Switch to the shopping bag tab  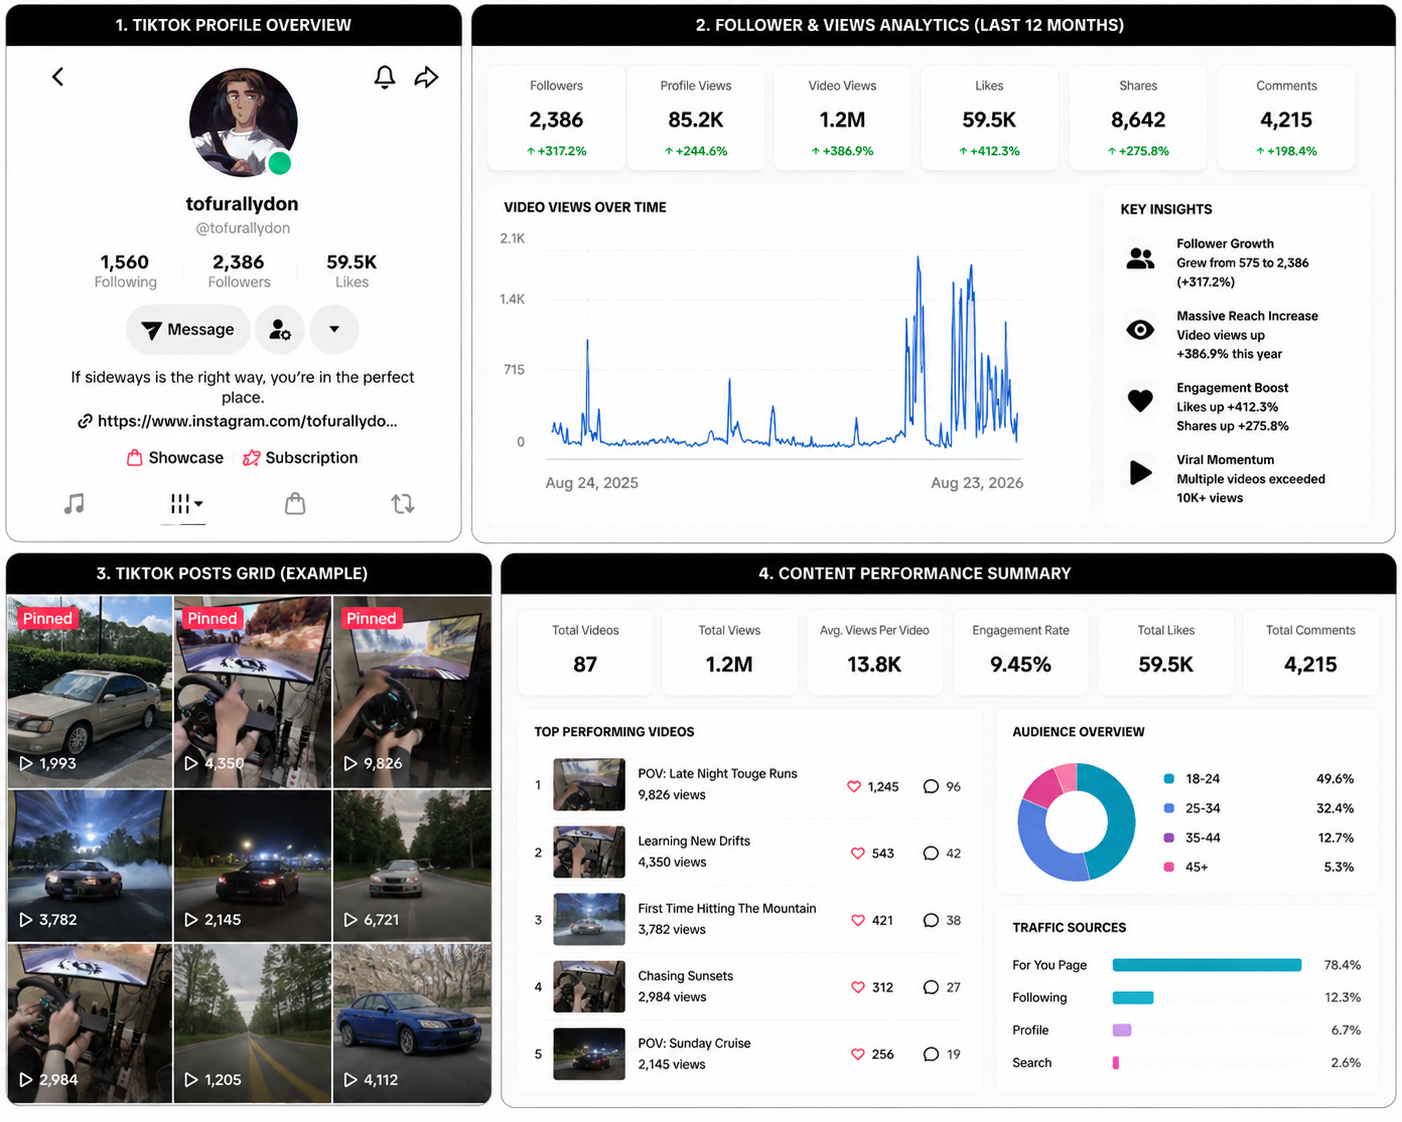click(x=295, y=503)
